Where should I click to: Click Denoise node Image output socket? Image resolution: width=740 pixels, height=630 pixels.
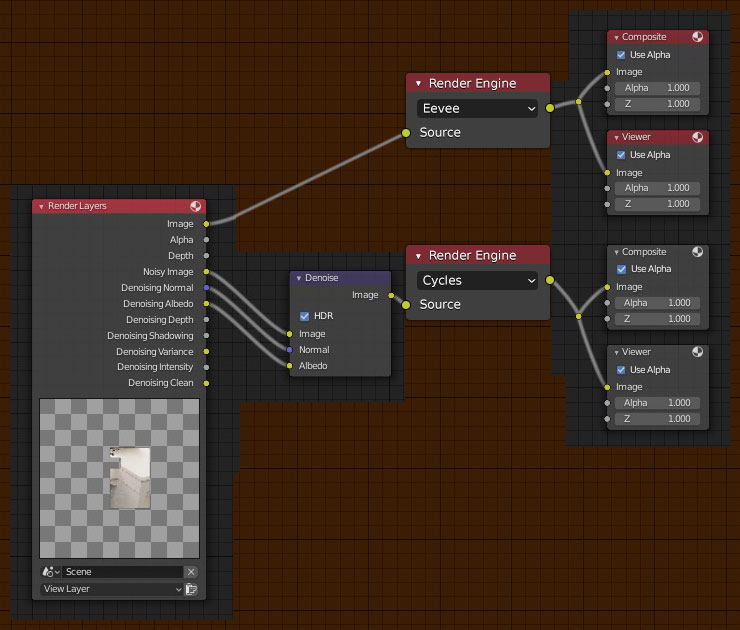pos(391,295)
